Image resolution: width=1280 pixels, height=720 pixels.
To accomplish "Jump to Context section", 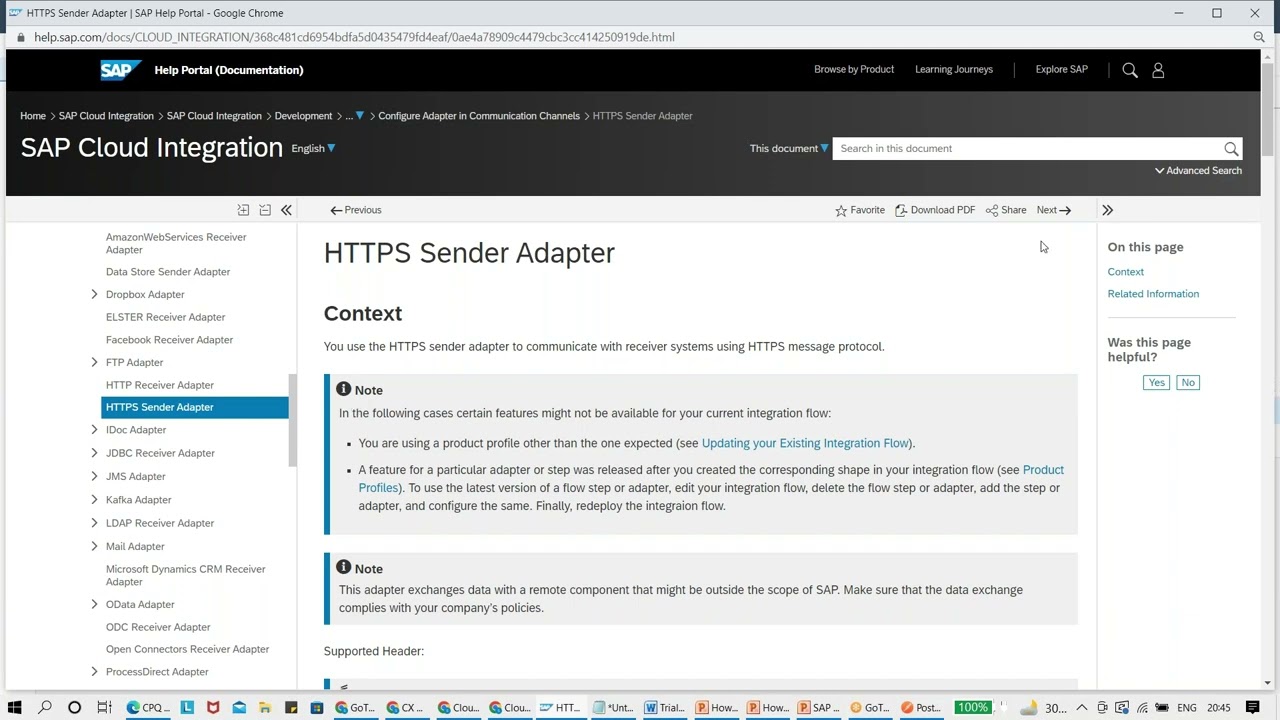I will click(x=1125, y=272).
